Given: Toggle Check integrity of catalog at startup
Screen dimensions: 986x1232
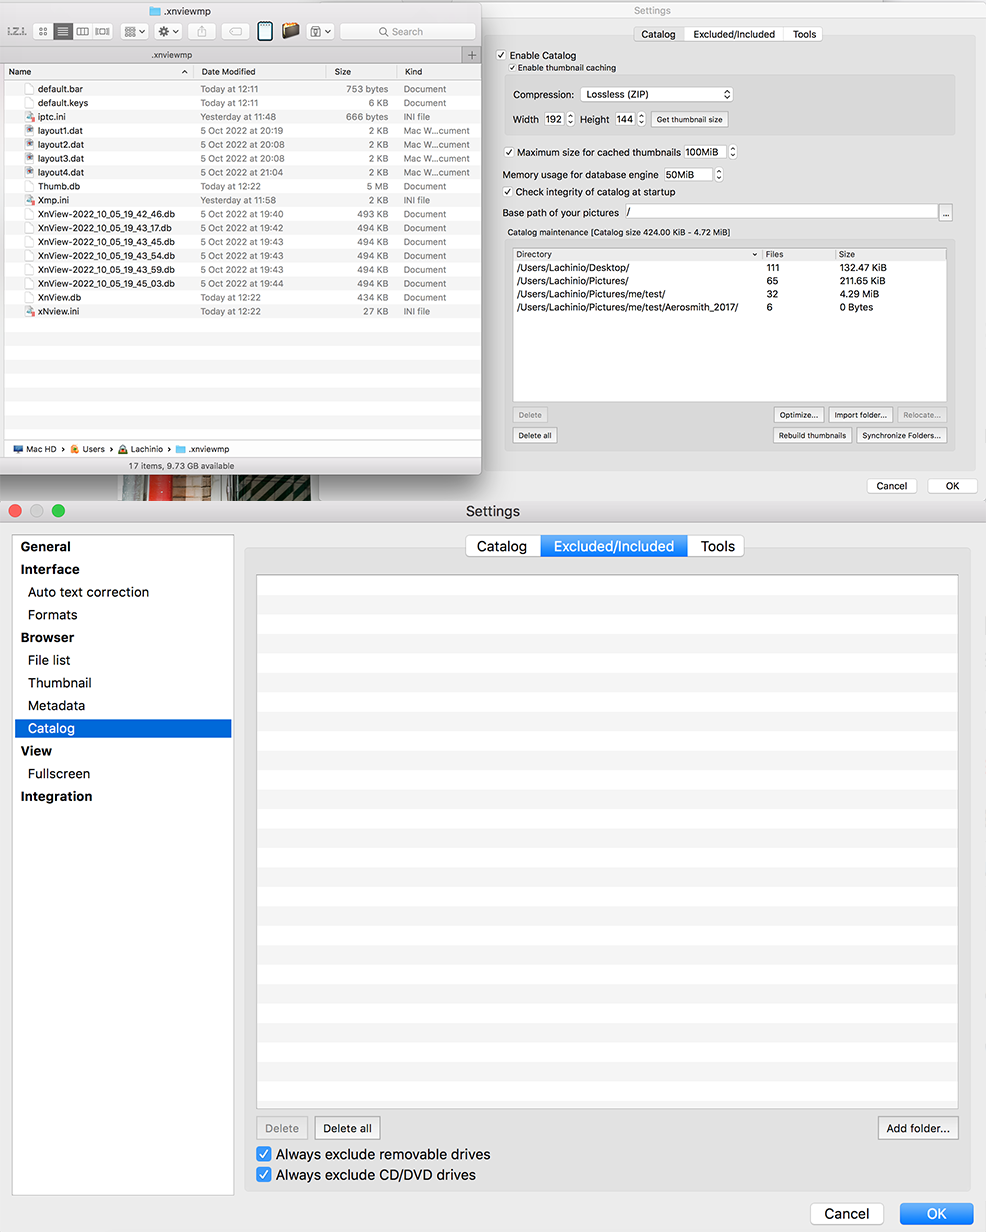Looking at the screenshot, I should point(507,192).
